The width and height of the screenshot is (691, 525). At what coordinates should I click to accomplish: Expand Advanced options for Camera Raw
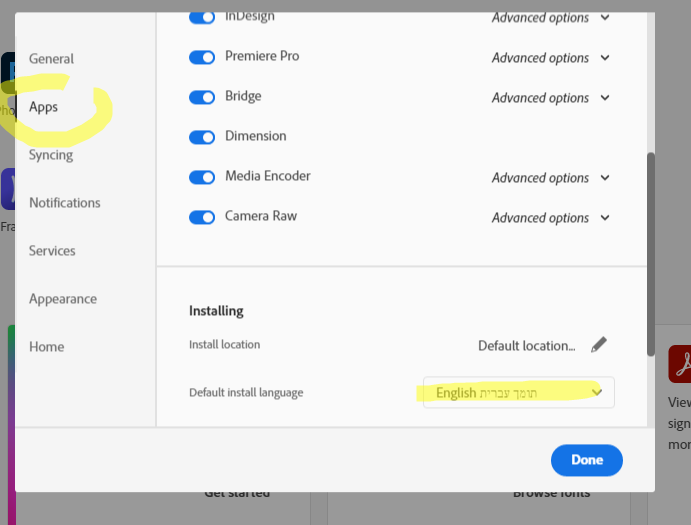click(550, 218)
